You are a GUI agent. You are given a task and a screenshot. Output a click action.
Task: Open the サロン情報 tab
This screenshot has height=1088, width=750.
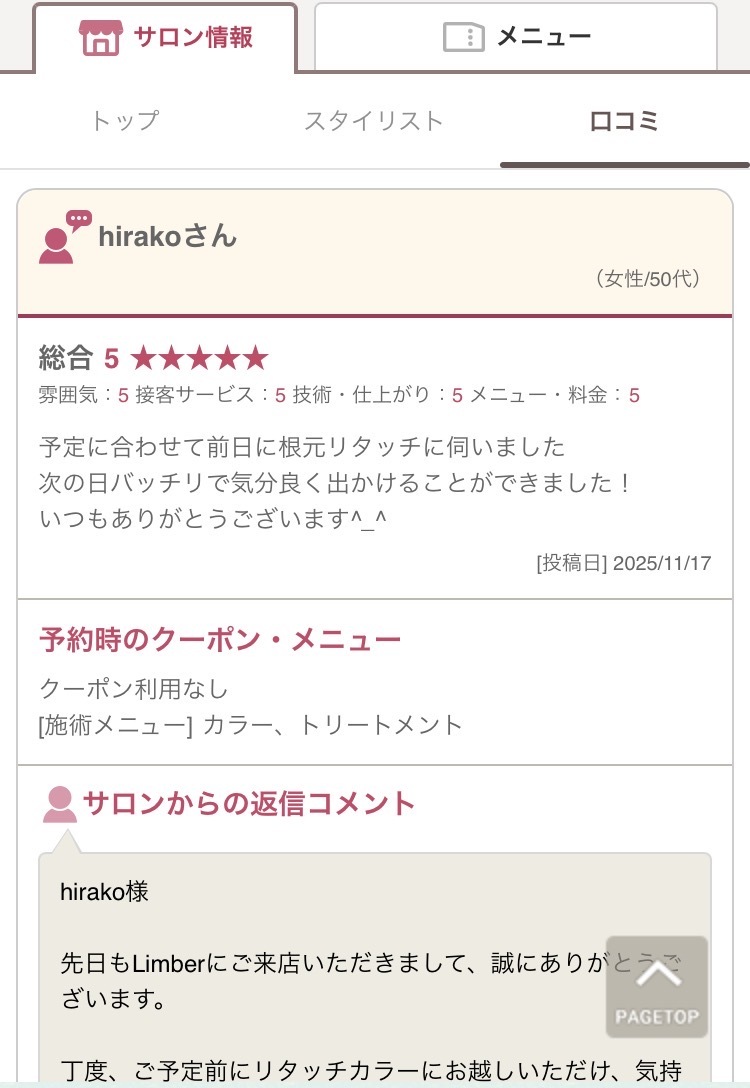(166, 38)
